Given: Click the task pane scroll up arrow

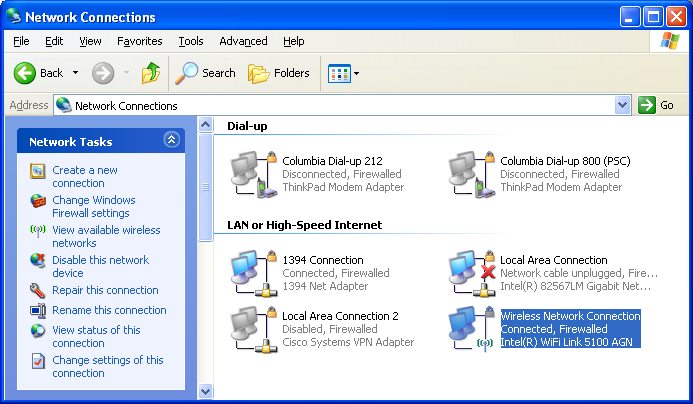Looking at the screenshot, I should (x=206, y=125).
